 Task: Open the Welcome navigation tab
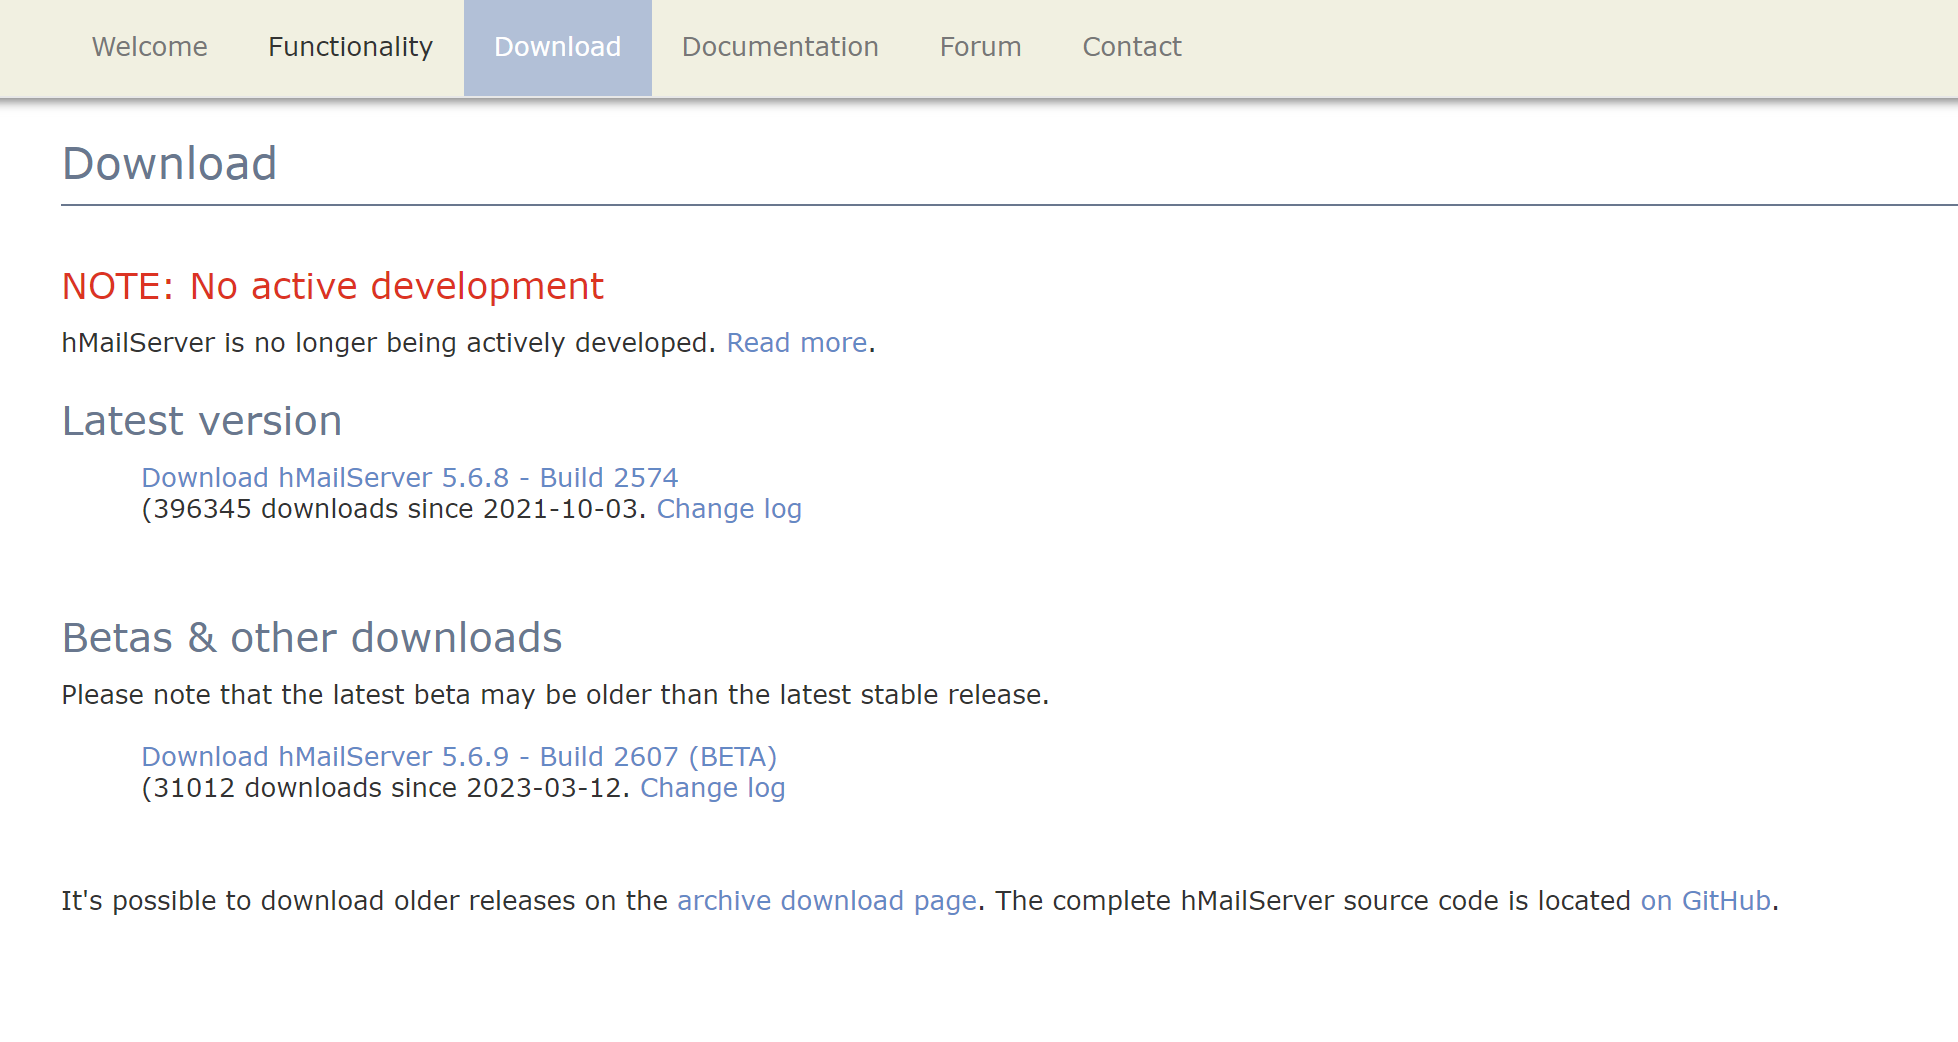[150, 47]
